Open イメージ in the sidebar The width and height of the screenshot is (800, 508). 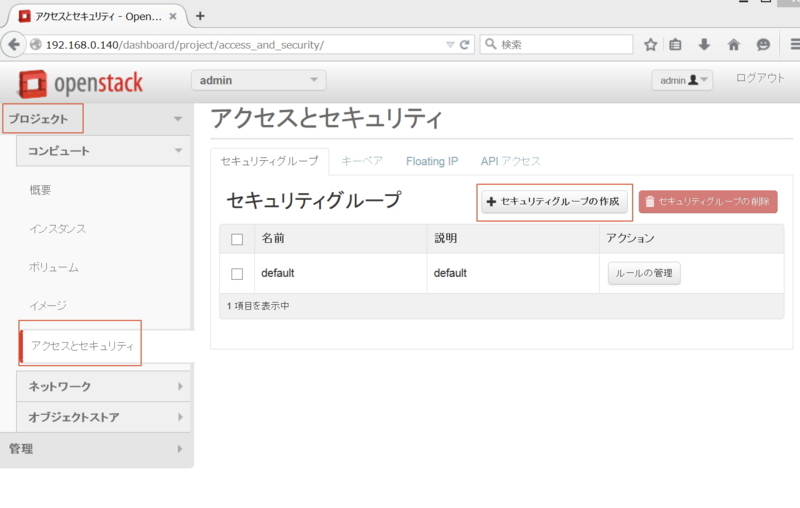(x=48, y=306)
